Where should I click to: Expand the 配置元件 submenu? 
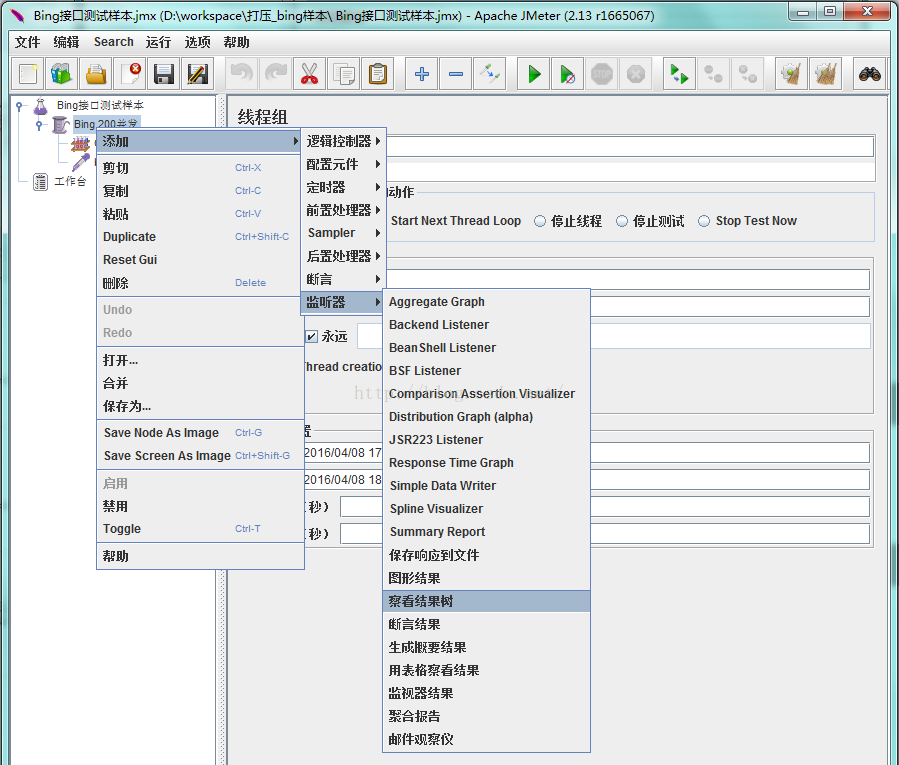coord(343,164)
